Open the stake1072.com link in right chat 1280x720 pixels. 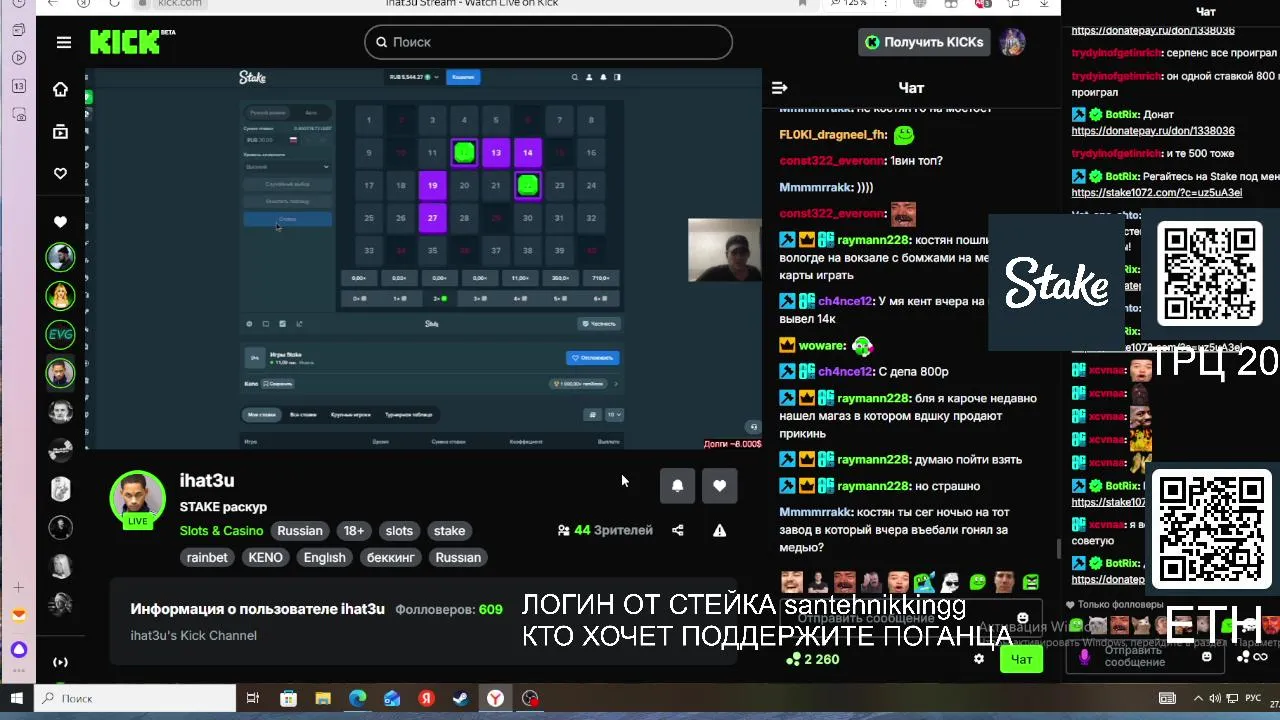click(x=1157, y=193)
